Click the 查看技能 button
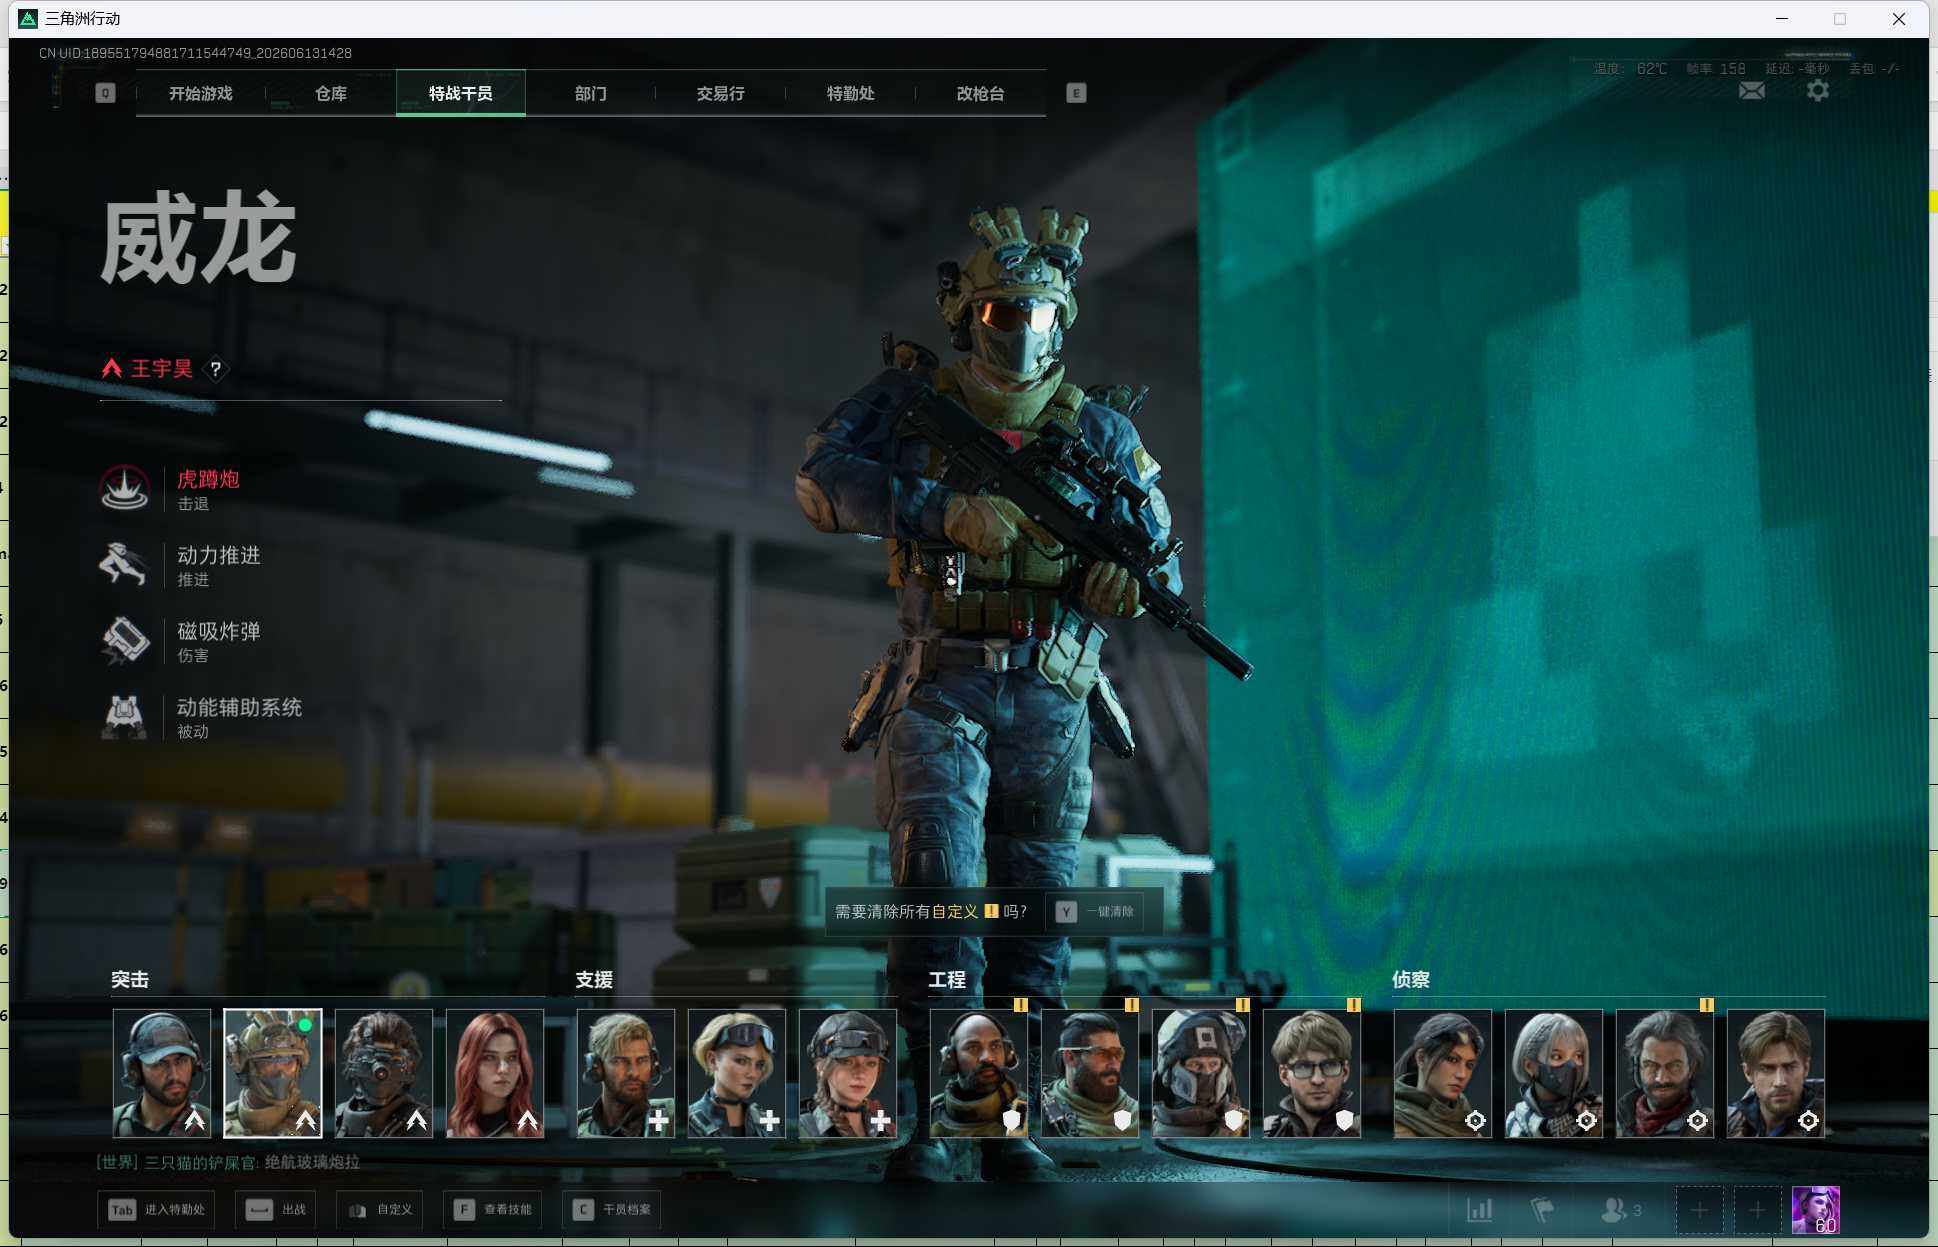This screenshot has height=1247, width=1938. [493, 1210]
